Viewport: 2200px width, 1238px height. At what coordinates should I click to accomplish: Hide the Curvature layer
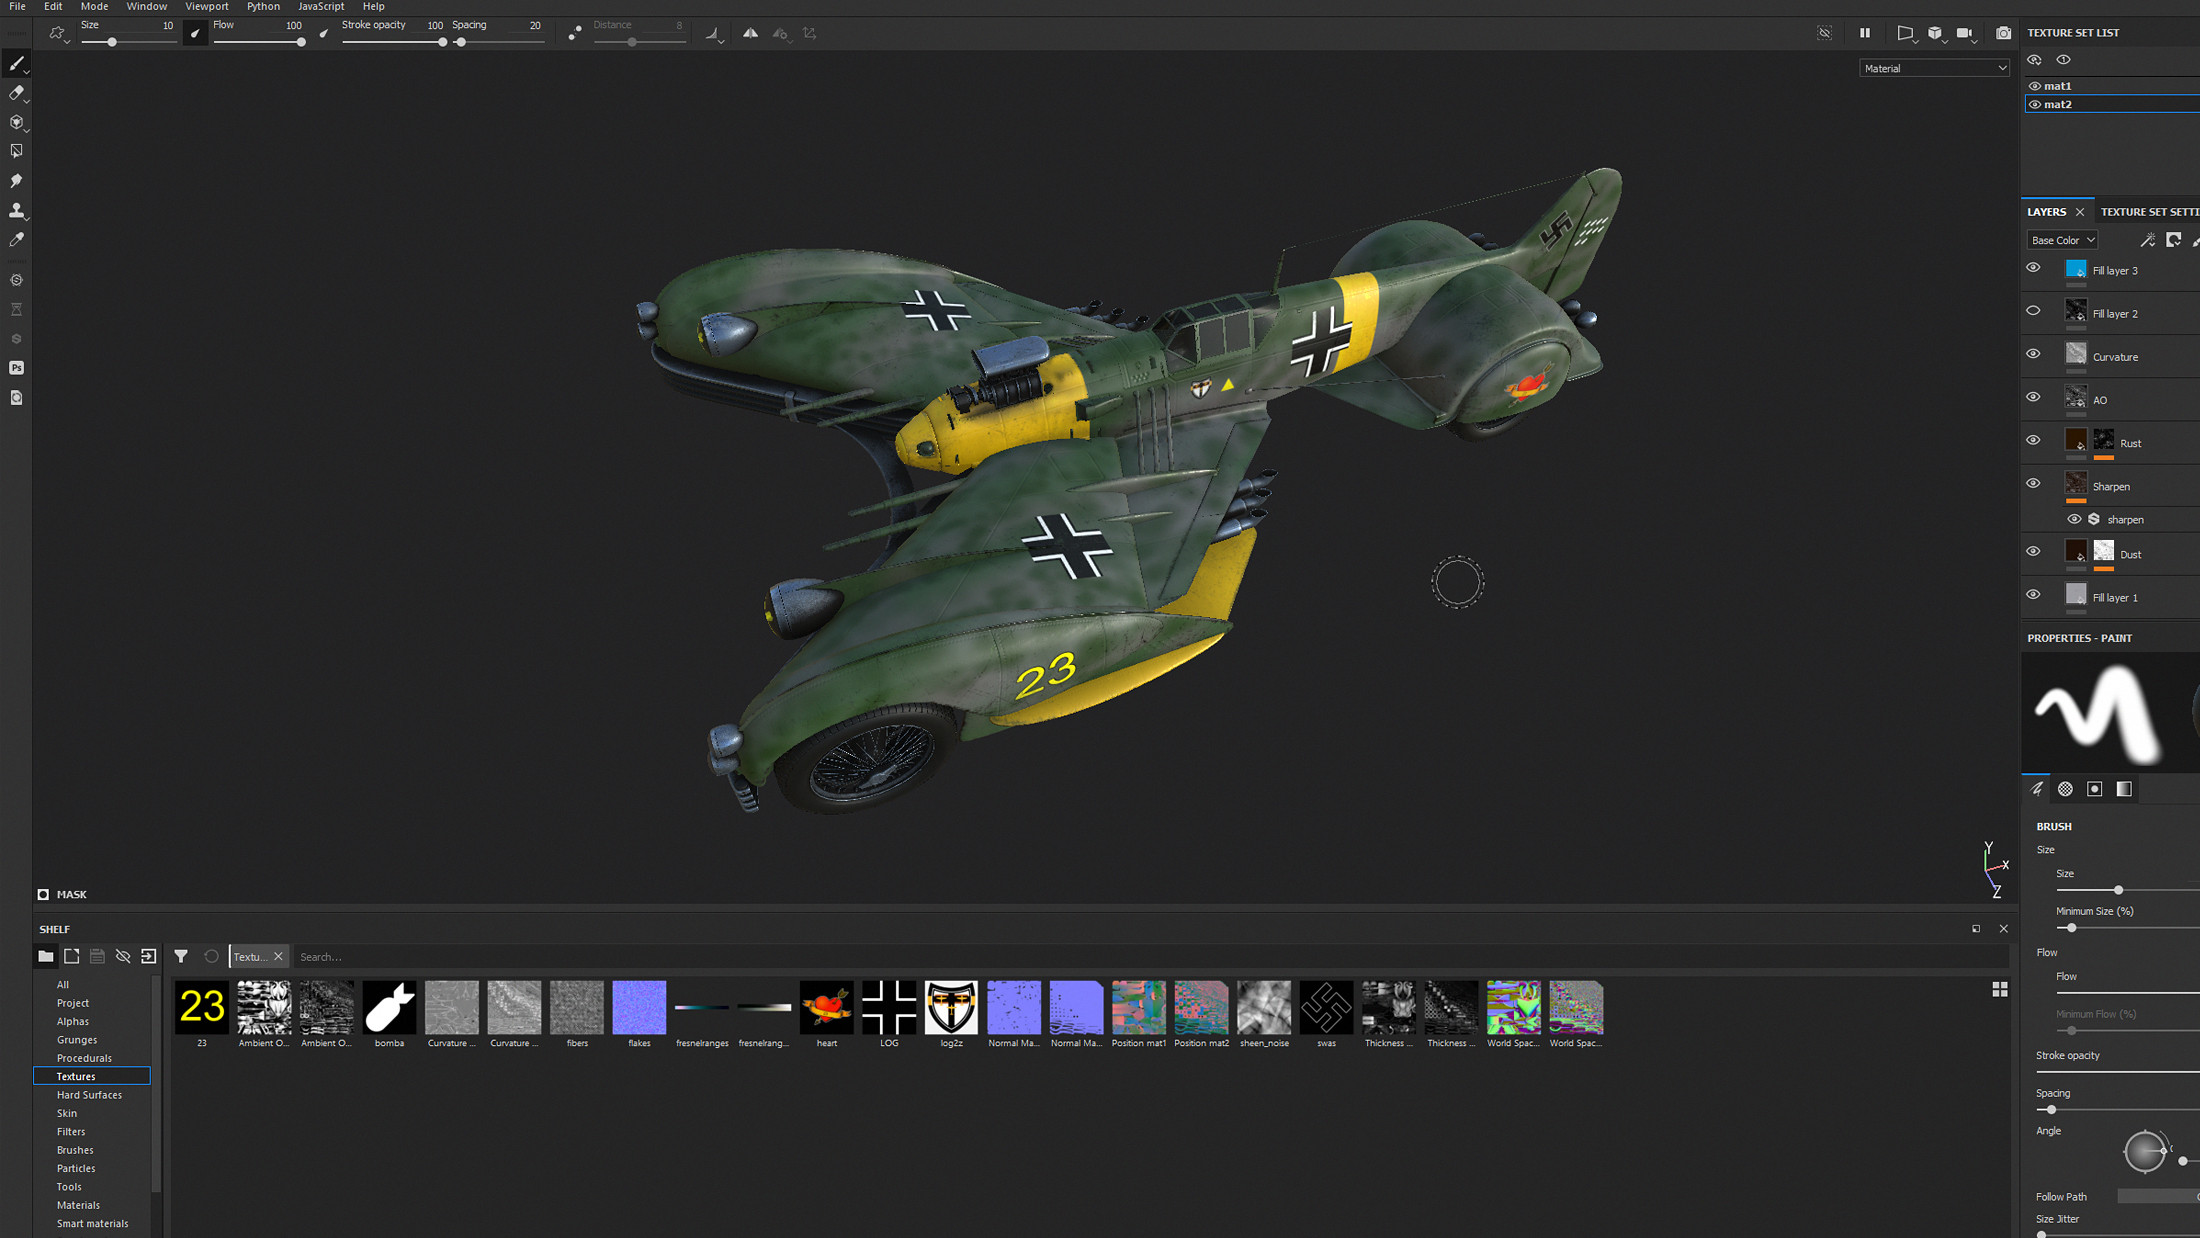coord(2033,354)
